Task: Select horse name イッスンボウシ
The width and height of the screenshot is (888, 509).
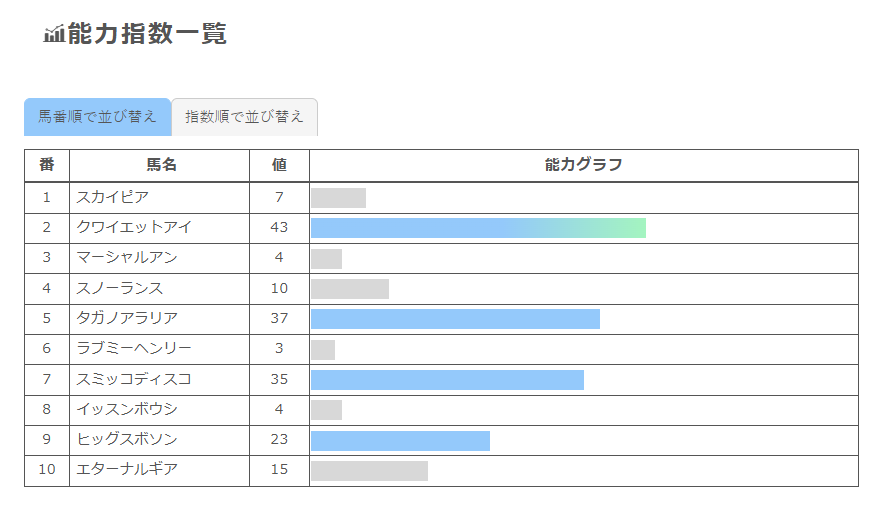Action: coord(127,409)
